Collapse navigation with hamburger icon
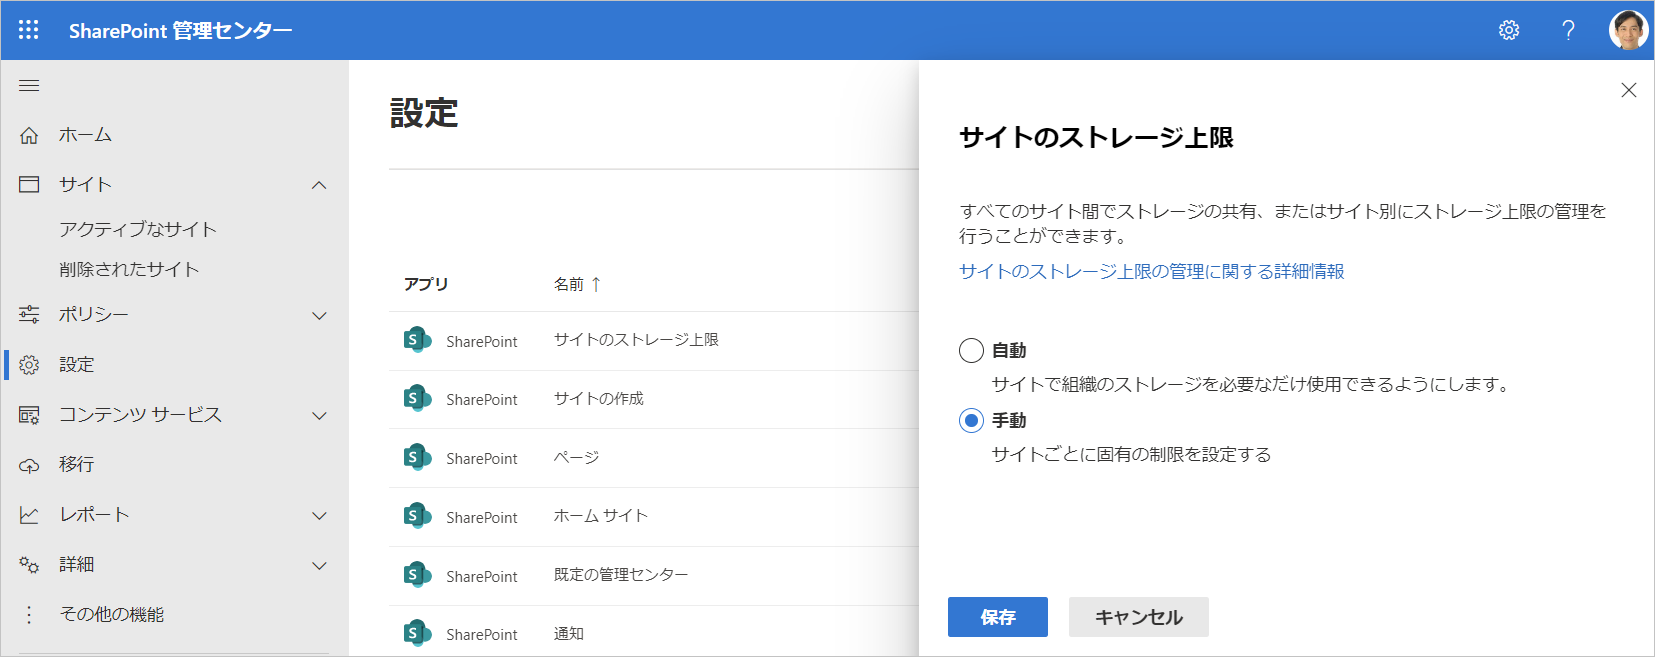Viewport: 1655px width, 657px height. [x=29, y=86]
